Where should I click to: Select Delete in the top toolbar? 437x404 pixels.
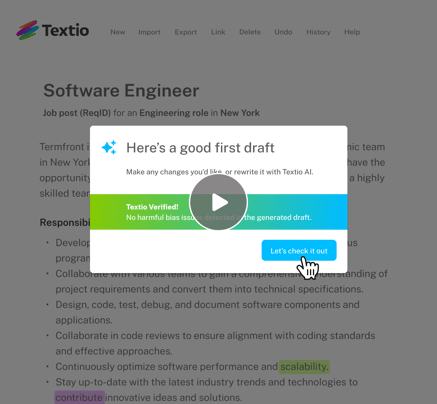[x=250, y=32]
